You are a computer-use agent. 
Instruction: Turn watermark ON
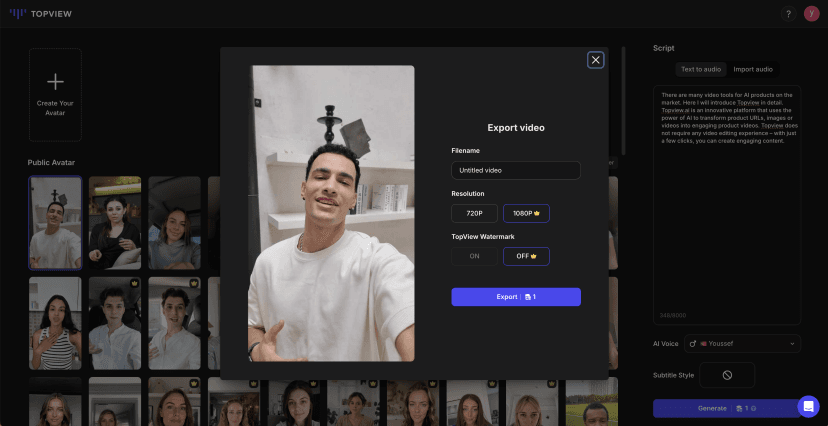474,256
